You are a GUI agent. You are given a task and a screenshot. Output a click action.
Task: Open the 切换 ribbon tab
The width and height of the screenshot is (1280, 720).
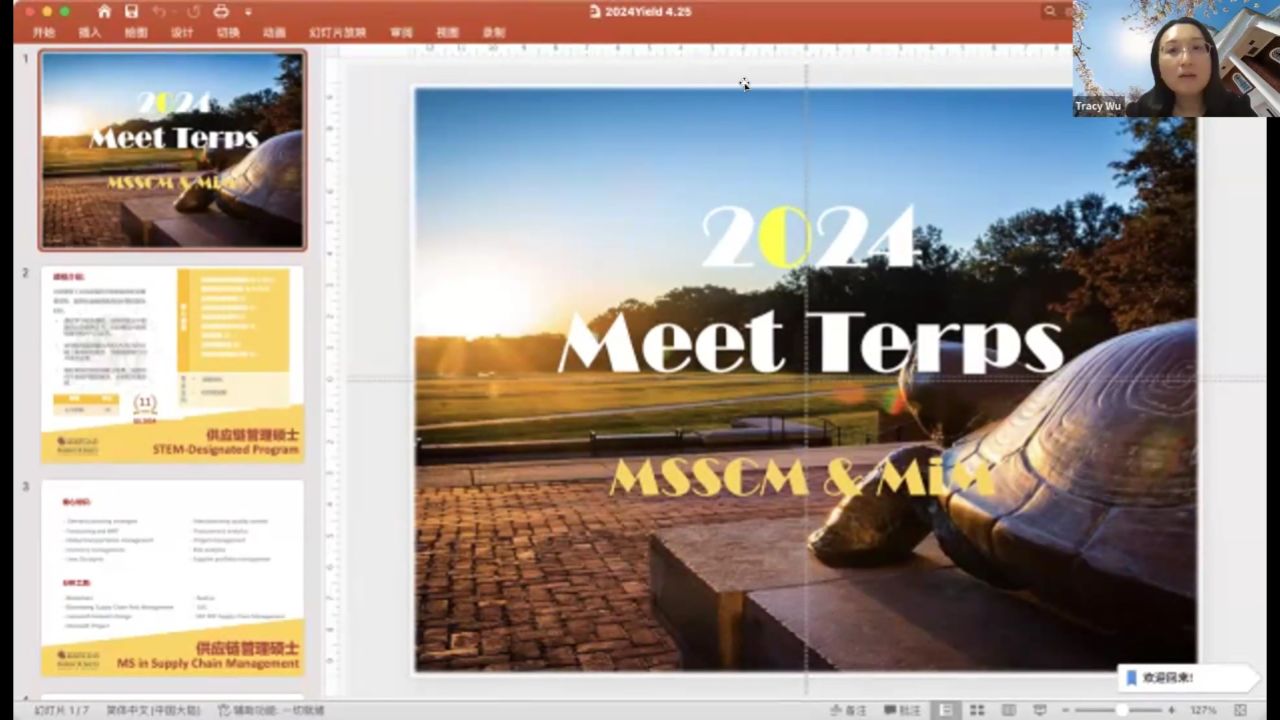[x=228, y=33]
